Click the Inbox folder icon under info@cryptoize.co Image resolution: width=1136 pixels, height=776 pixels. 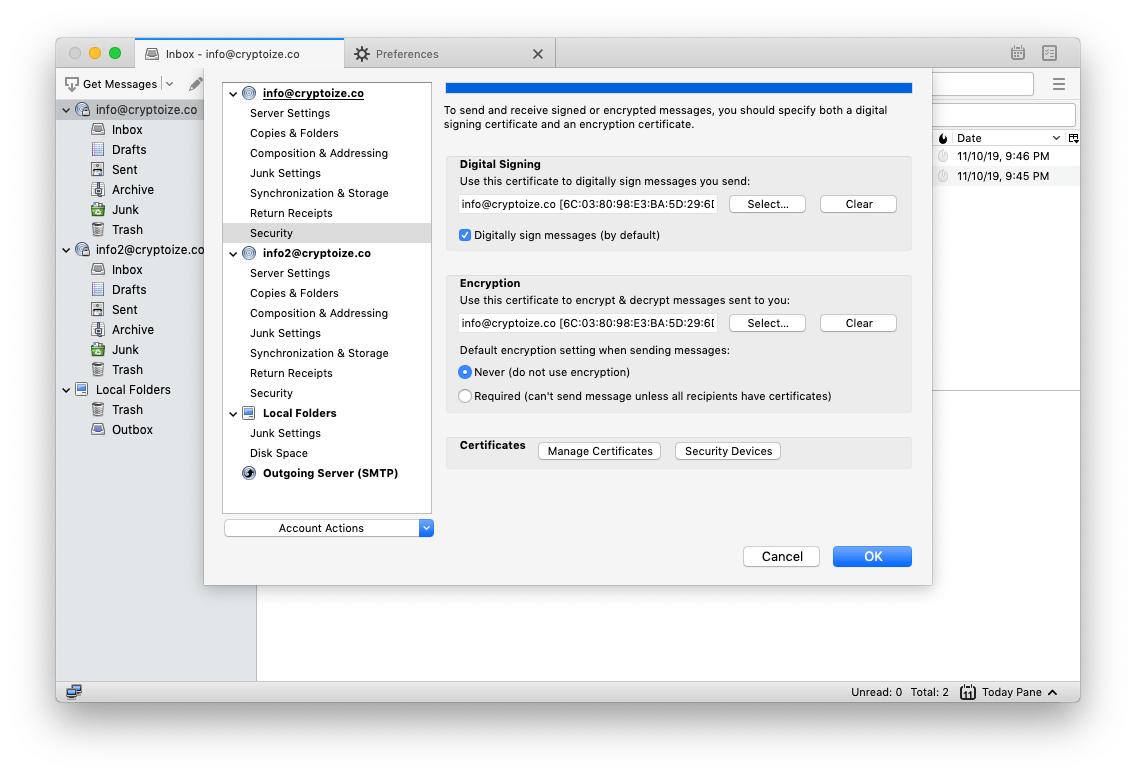98,130
